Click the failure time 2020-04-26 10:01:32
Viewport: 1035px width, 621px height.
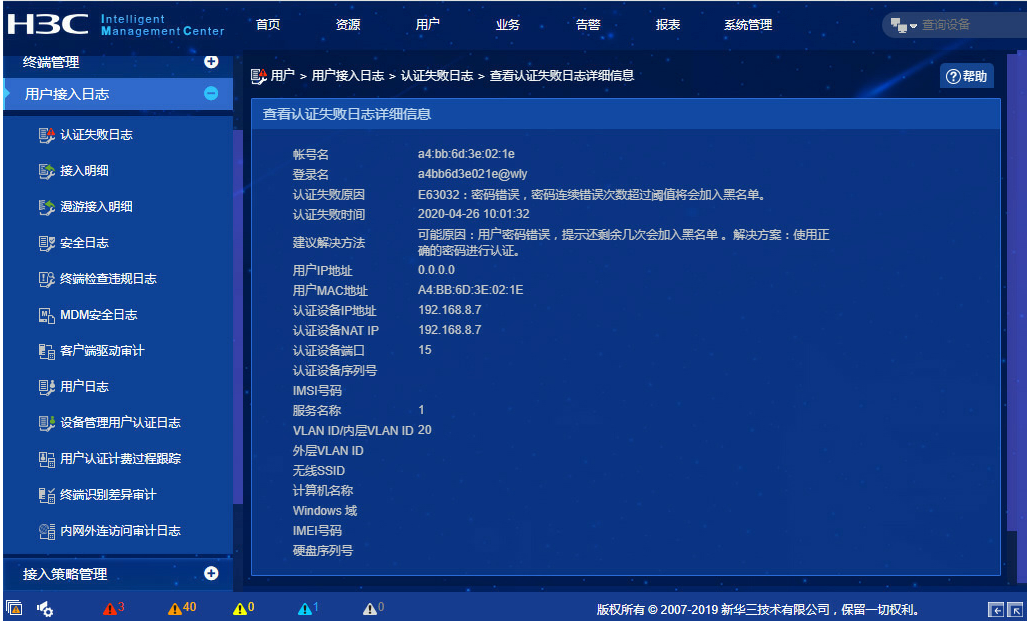[473, 214]
